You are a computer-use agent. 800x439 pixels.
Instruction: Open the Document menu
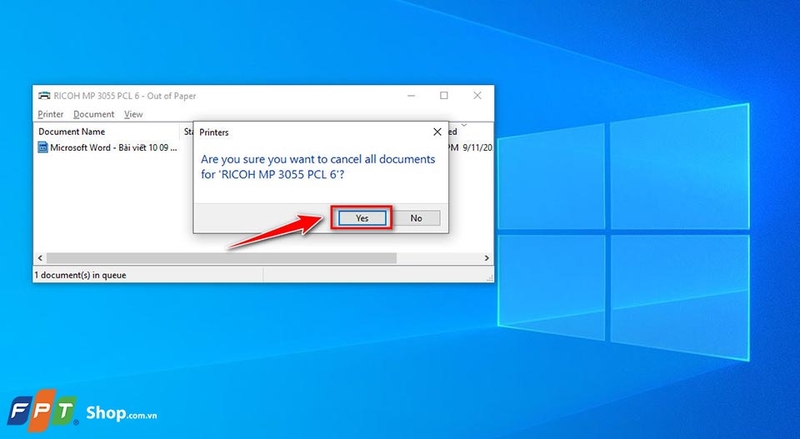coord(93,114)
